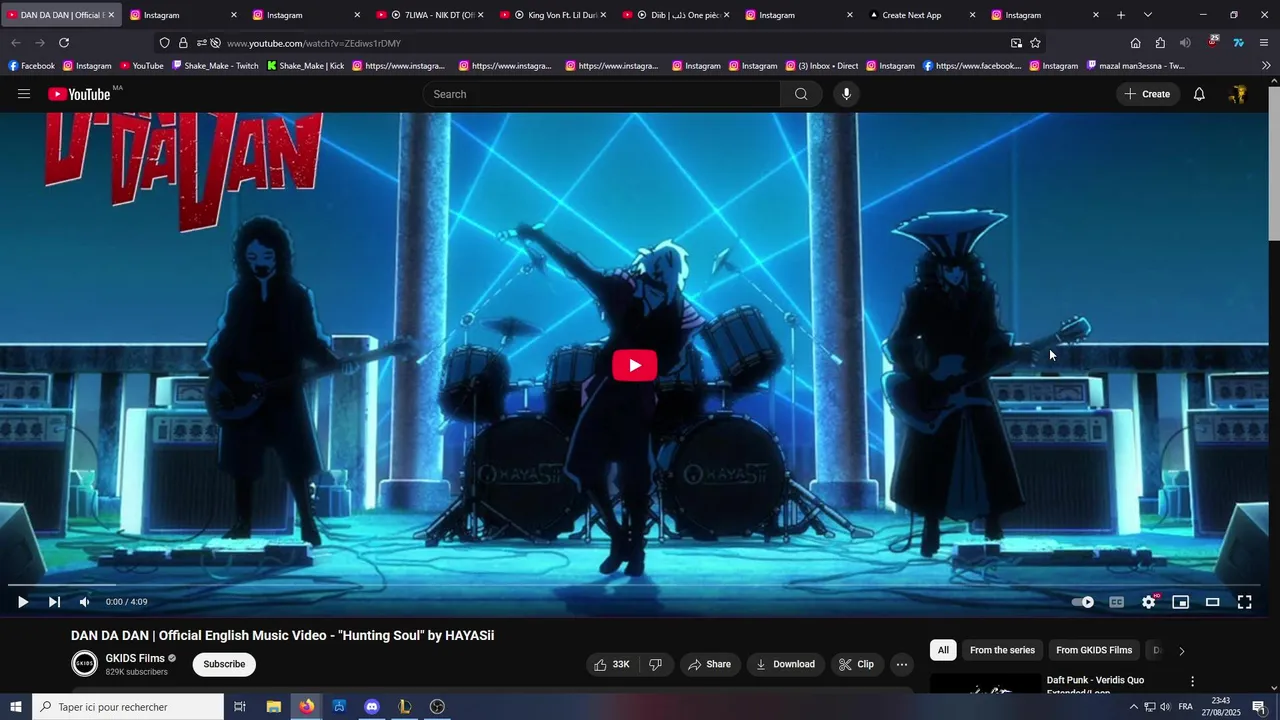The height and width of the screenshot is (720, 1280).
Task: Focus the YouTube search box
Action: point(601,94)
